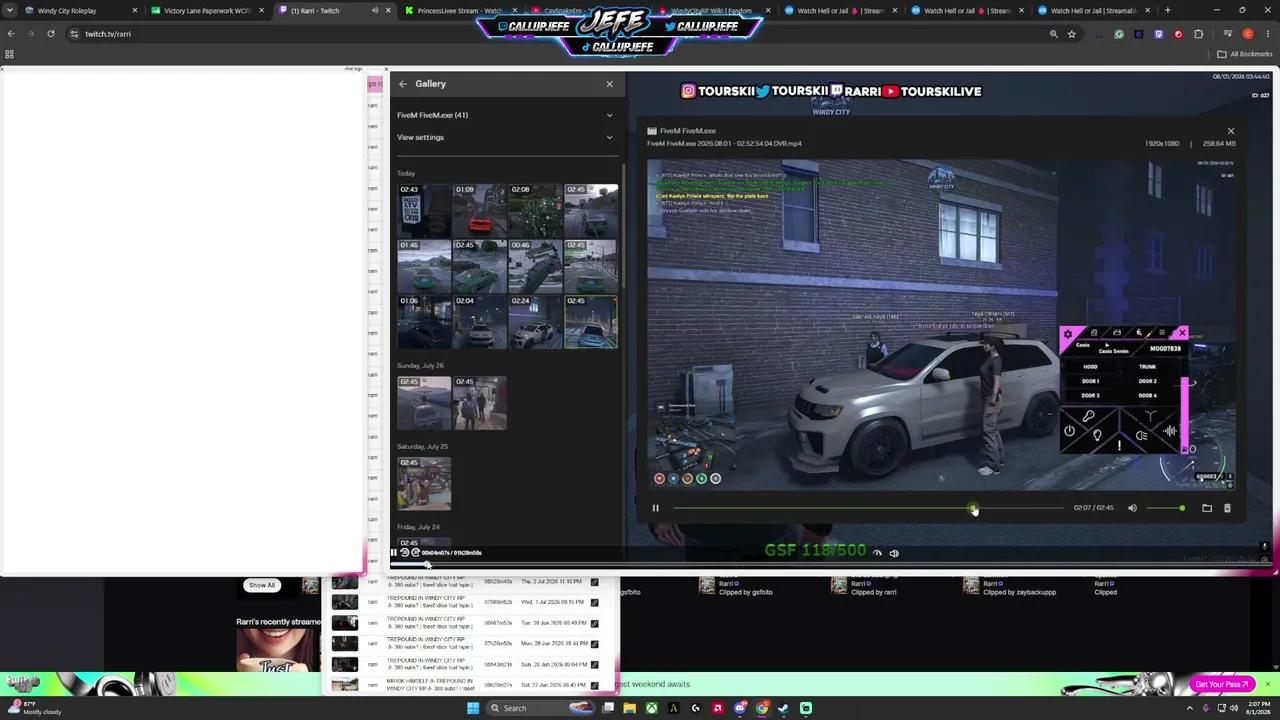Open the Saturday, July 25 clip thumbnail
This screenshot has height=720, width=1280.
click(x=424, y=483)
